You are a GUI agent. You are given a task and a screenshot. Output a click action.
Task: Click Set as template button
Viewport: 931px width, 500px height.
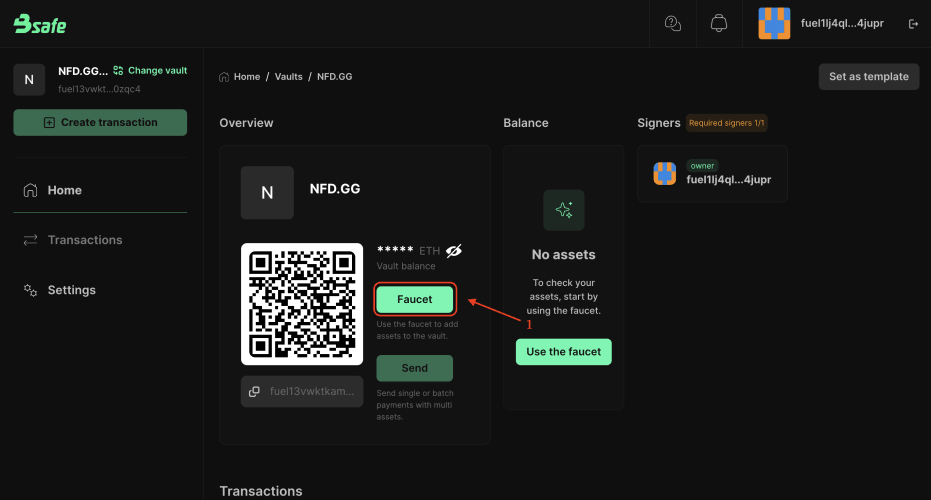click(869, 77)
